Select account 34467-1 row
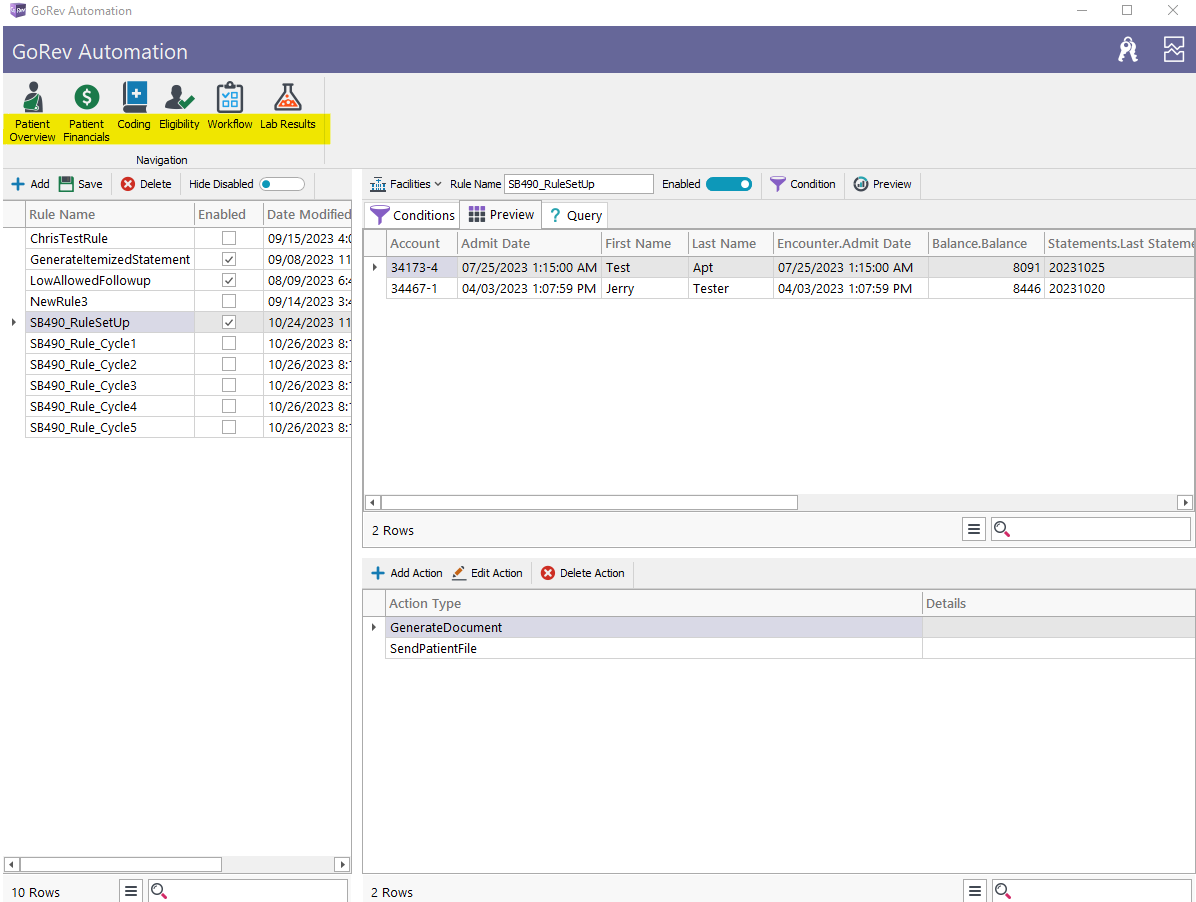Viewport: 1196px width, 902px height. pos(790,288)
